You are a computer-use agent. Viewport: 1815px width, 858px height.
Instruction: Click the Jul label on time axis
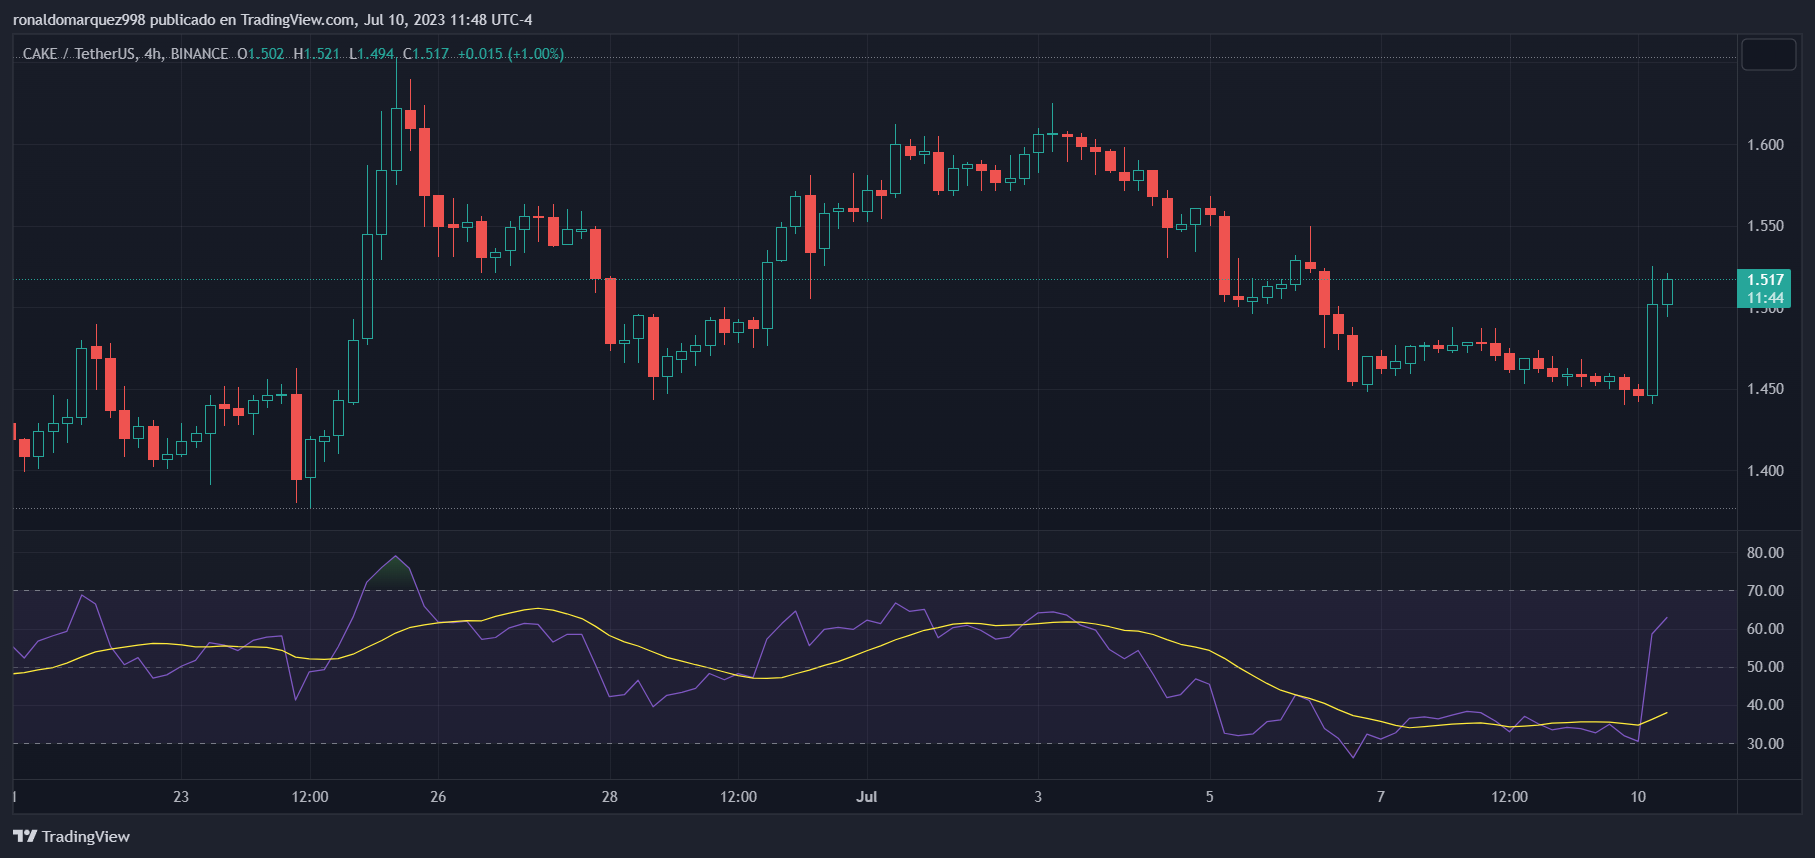867,797
